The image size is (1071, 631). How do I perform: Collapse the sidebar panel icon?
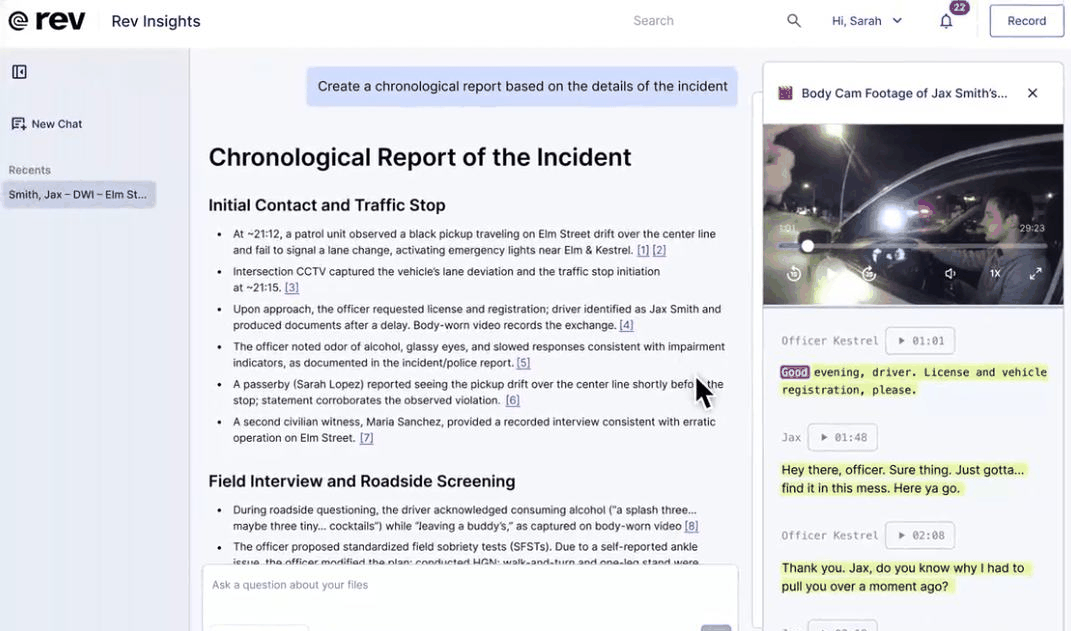pyautogui.click(x=19, y=72)
